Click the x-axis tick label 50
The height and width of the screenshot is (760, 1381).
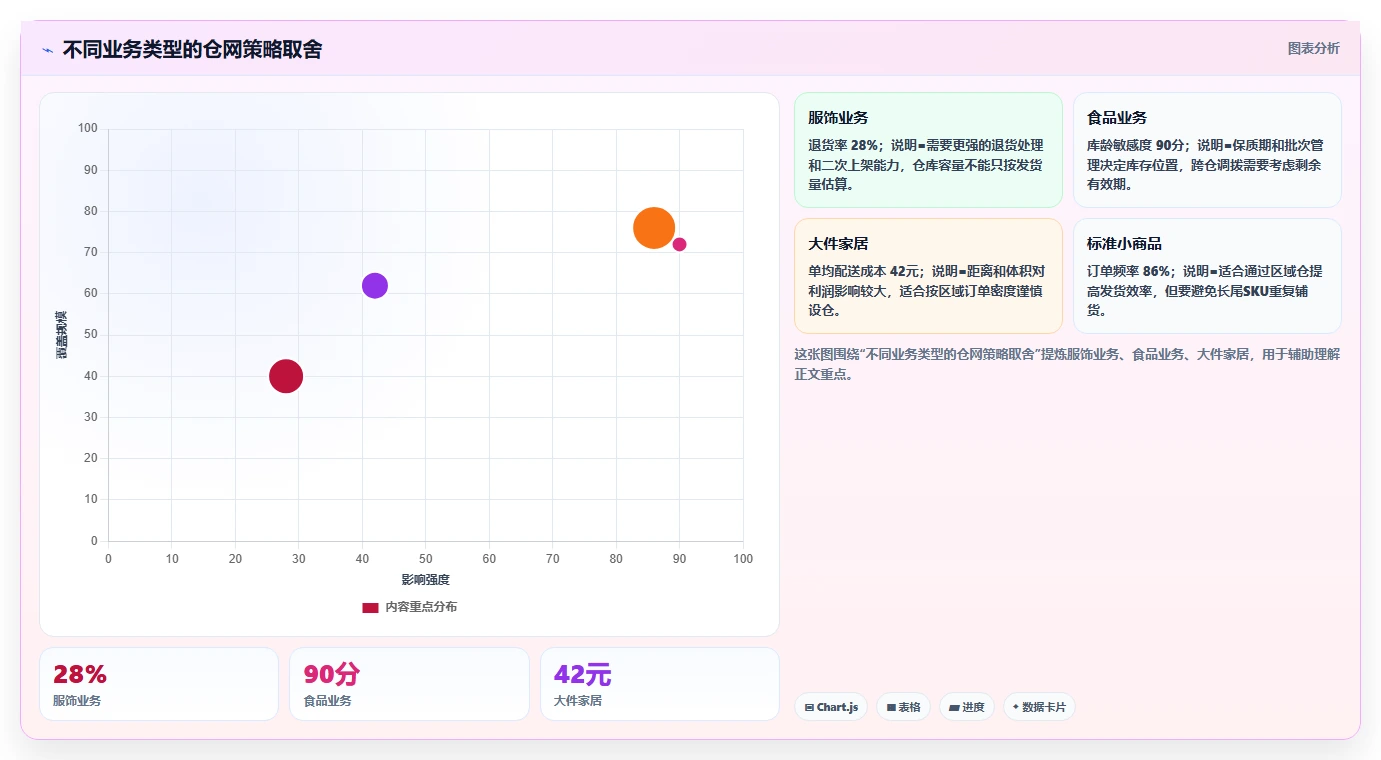click(425, 559)
